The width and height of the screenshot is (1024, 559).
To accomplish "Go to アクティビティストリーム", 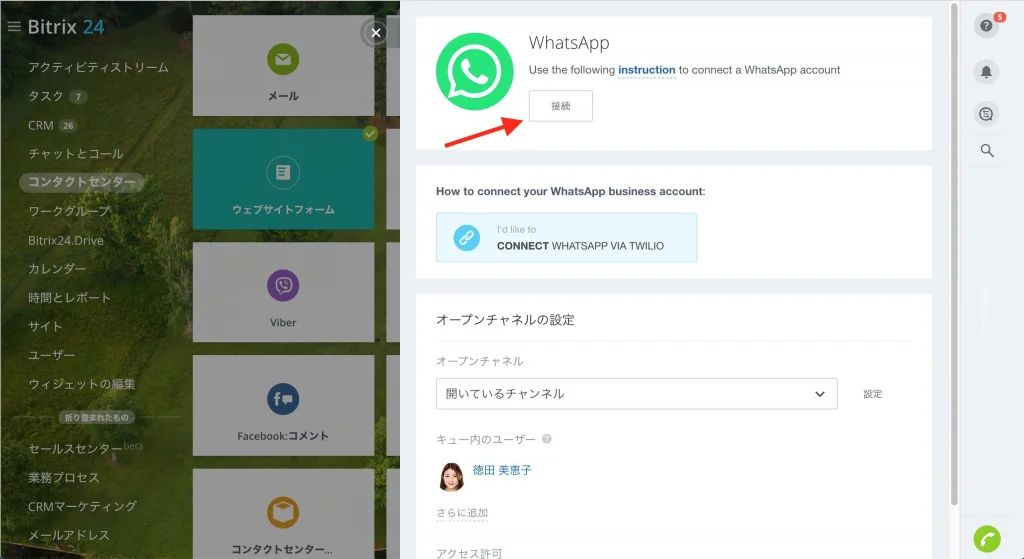I will [x=98, y=67].
